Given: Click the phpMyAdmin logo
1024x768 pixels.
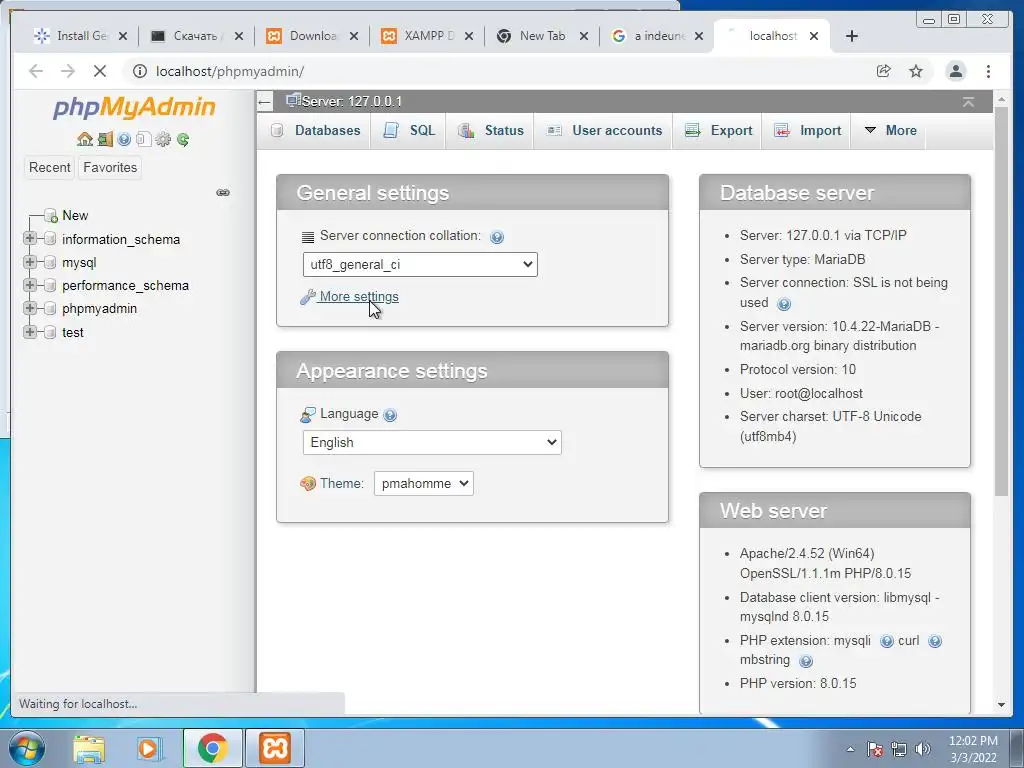Looking at the screenshot, I should click(x=134, y=107).
